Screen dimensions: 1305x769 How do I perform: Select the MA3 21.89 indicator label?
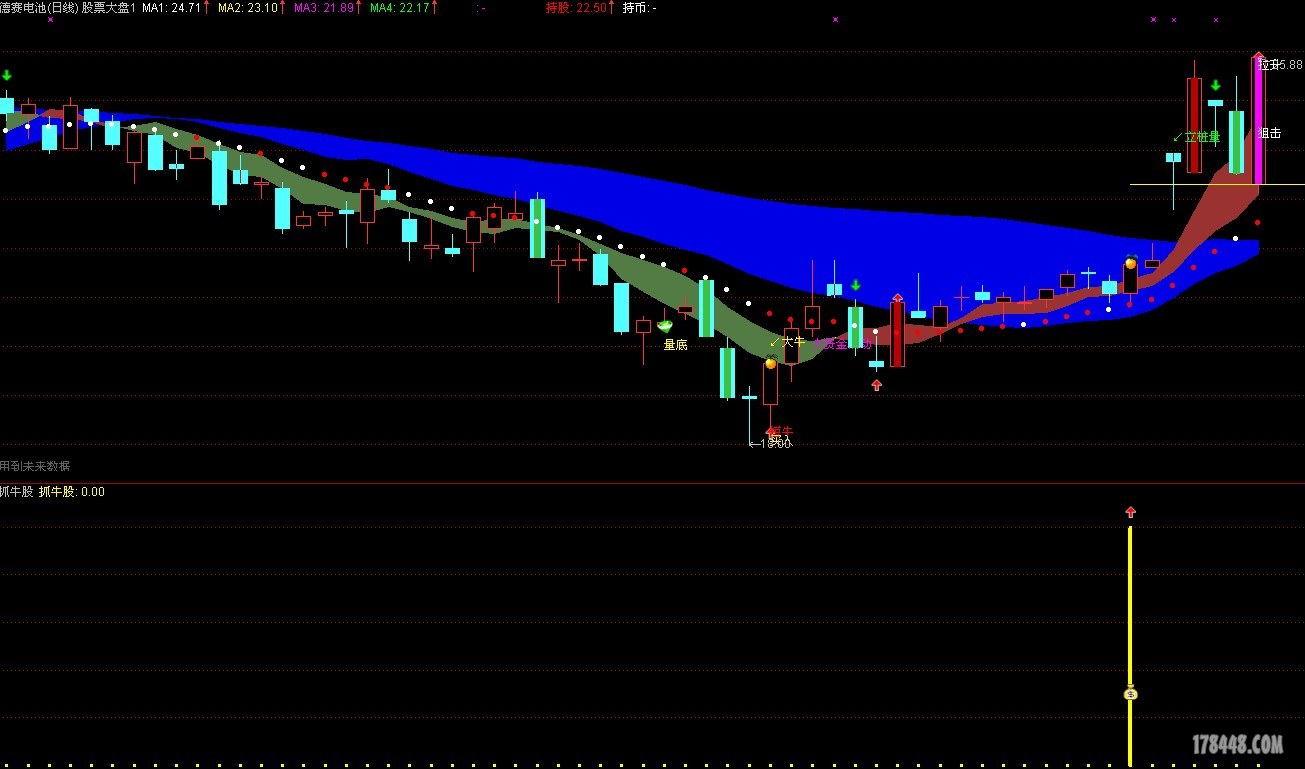click(324, 7)
